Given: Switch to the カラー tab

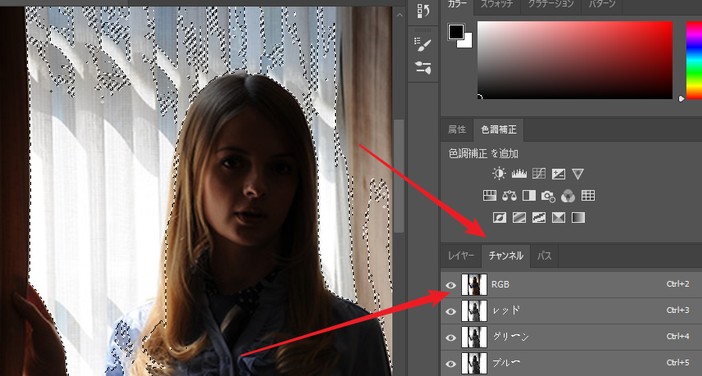Looking at the screenshot, I should (x=457, y=4).
